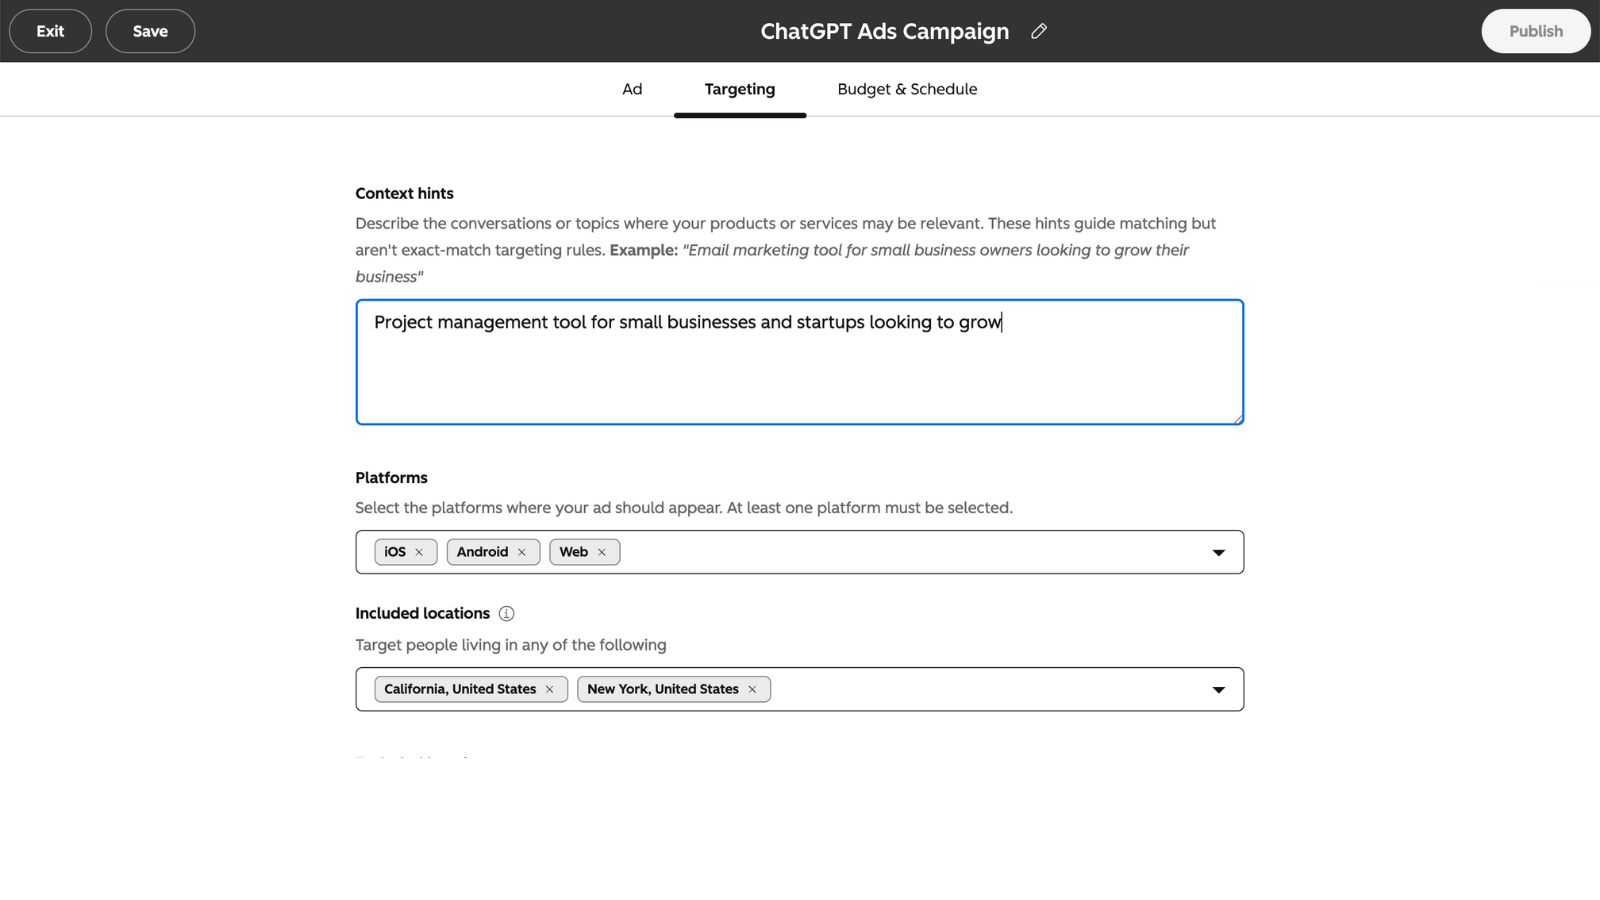The height and width of the screenshot is (900, 1600).
Task: Edit campaign name with pencil icon
Action: [x=1039, y=31]
